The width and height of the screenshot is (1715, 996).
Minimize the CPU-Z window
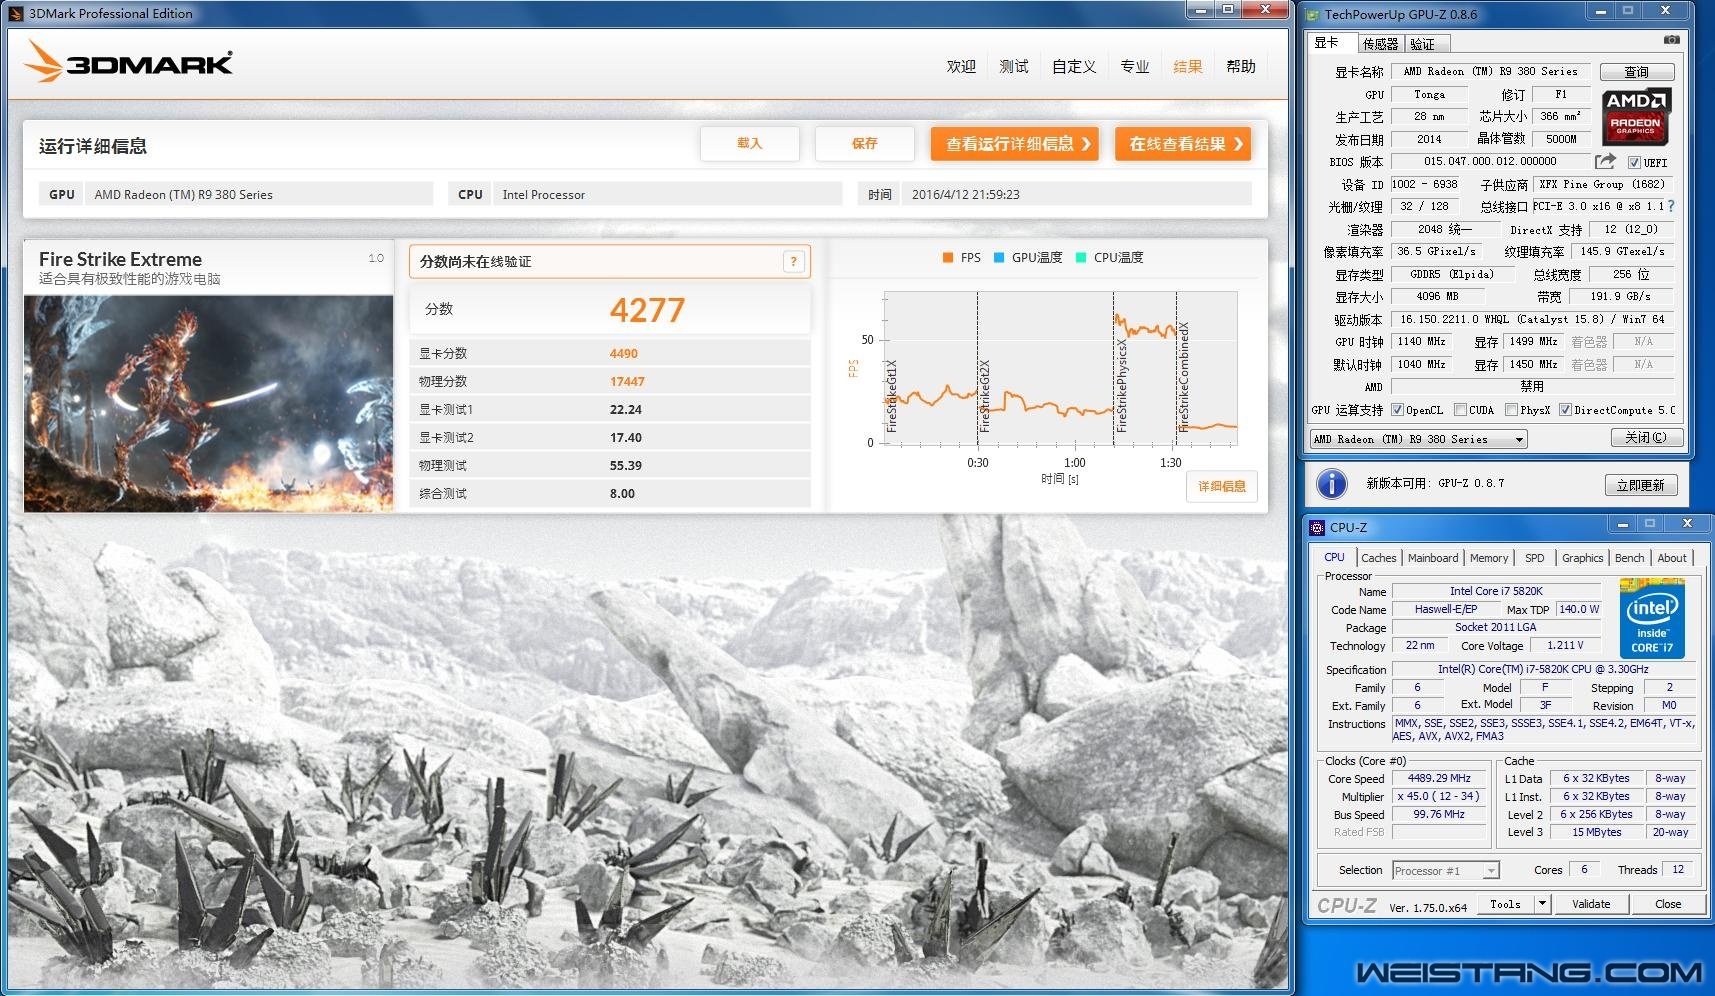pyautogui.click(x=1623, y=524)
